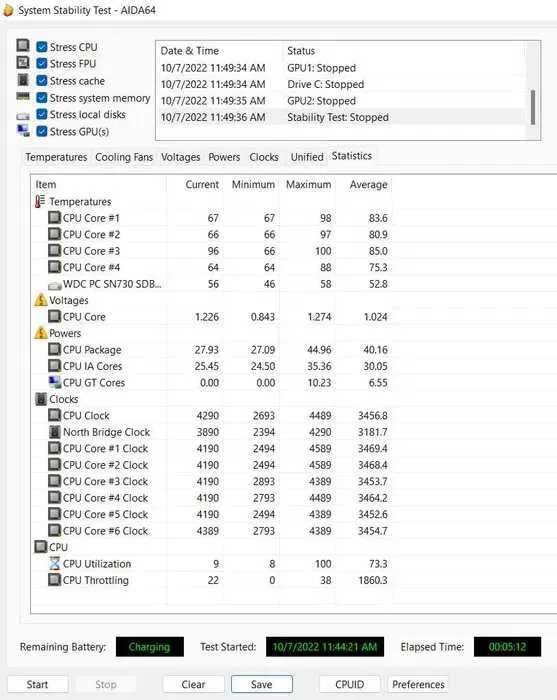Select the 'GPU1: Stopped' log entry
The image size is (557, 700).
click(341, 68)
